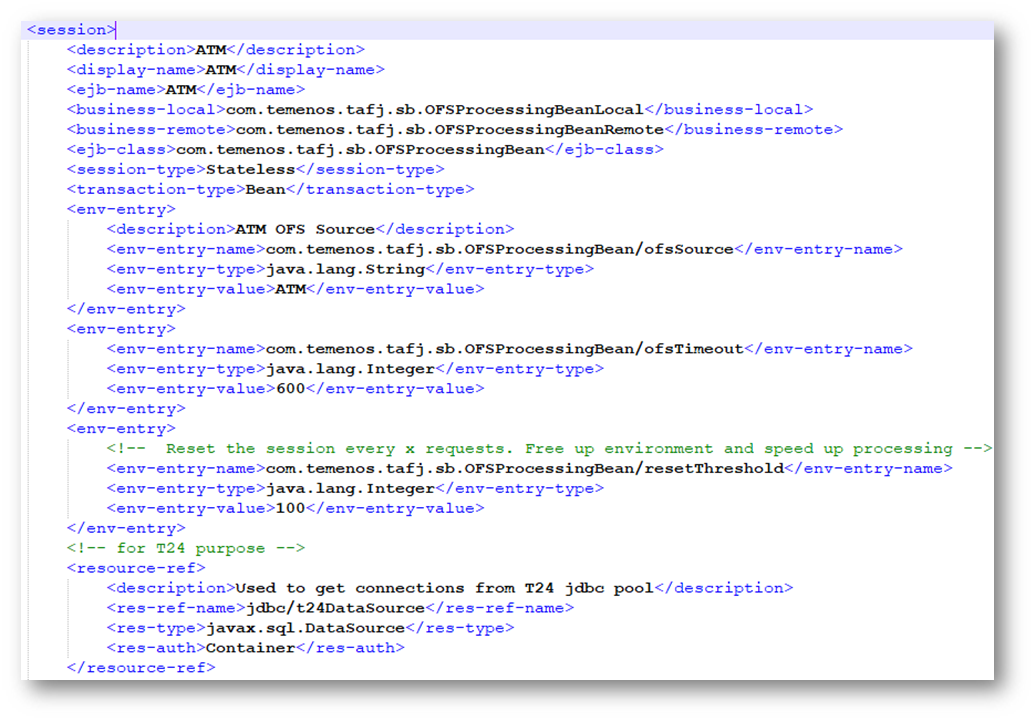Viewport: 1036px width, 722px height.
Task: Select the OFSProcessingBeanLocal business-local line
Action: (439, 110)
